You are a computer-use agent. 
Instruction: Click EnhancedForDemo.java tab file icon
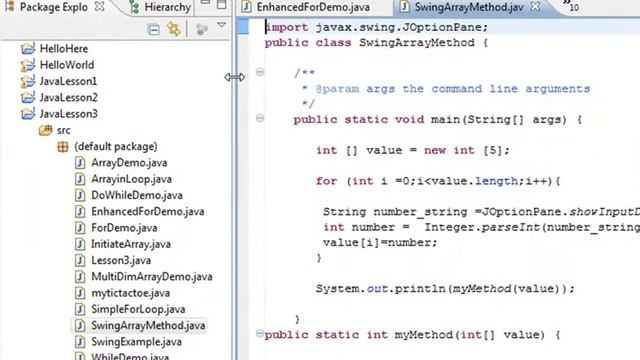[246, 7]
